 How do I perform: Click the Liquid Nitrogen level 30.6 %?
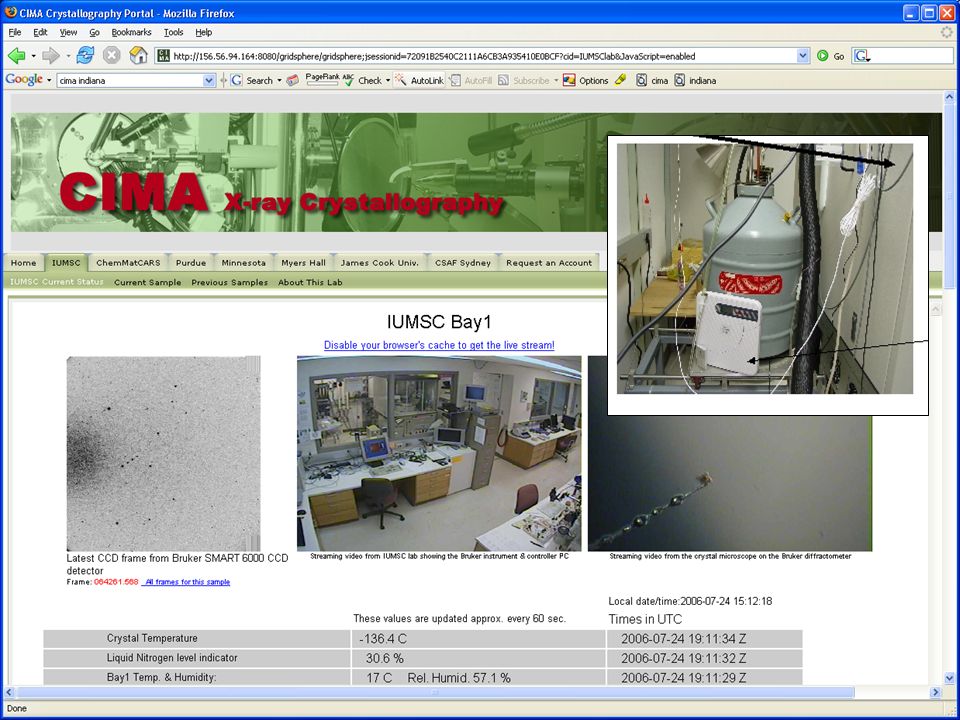(384, 658)
